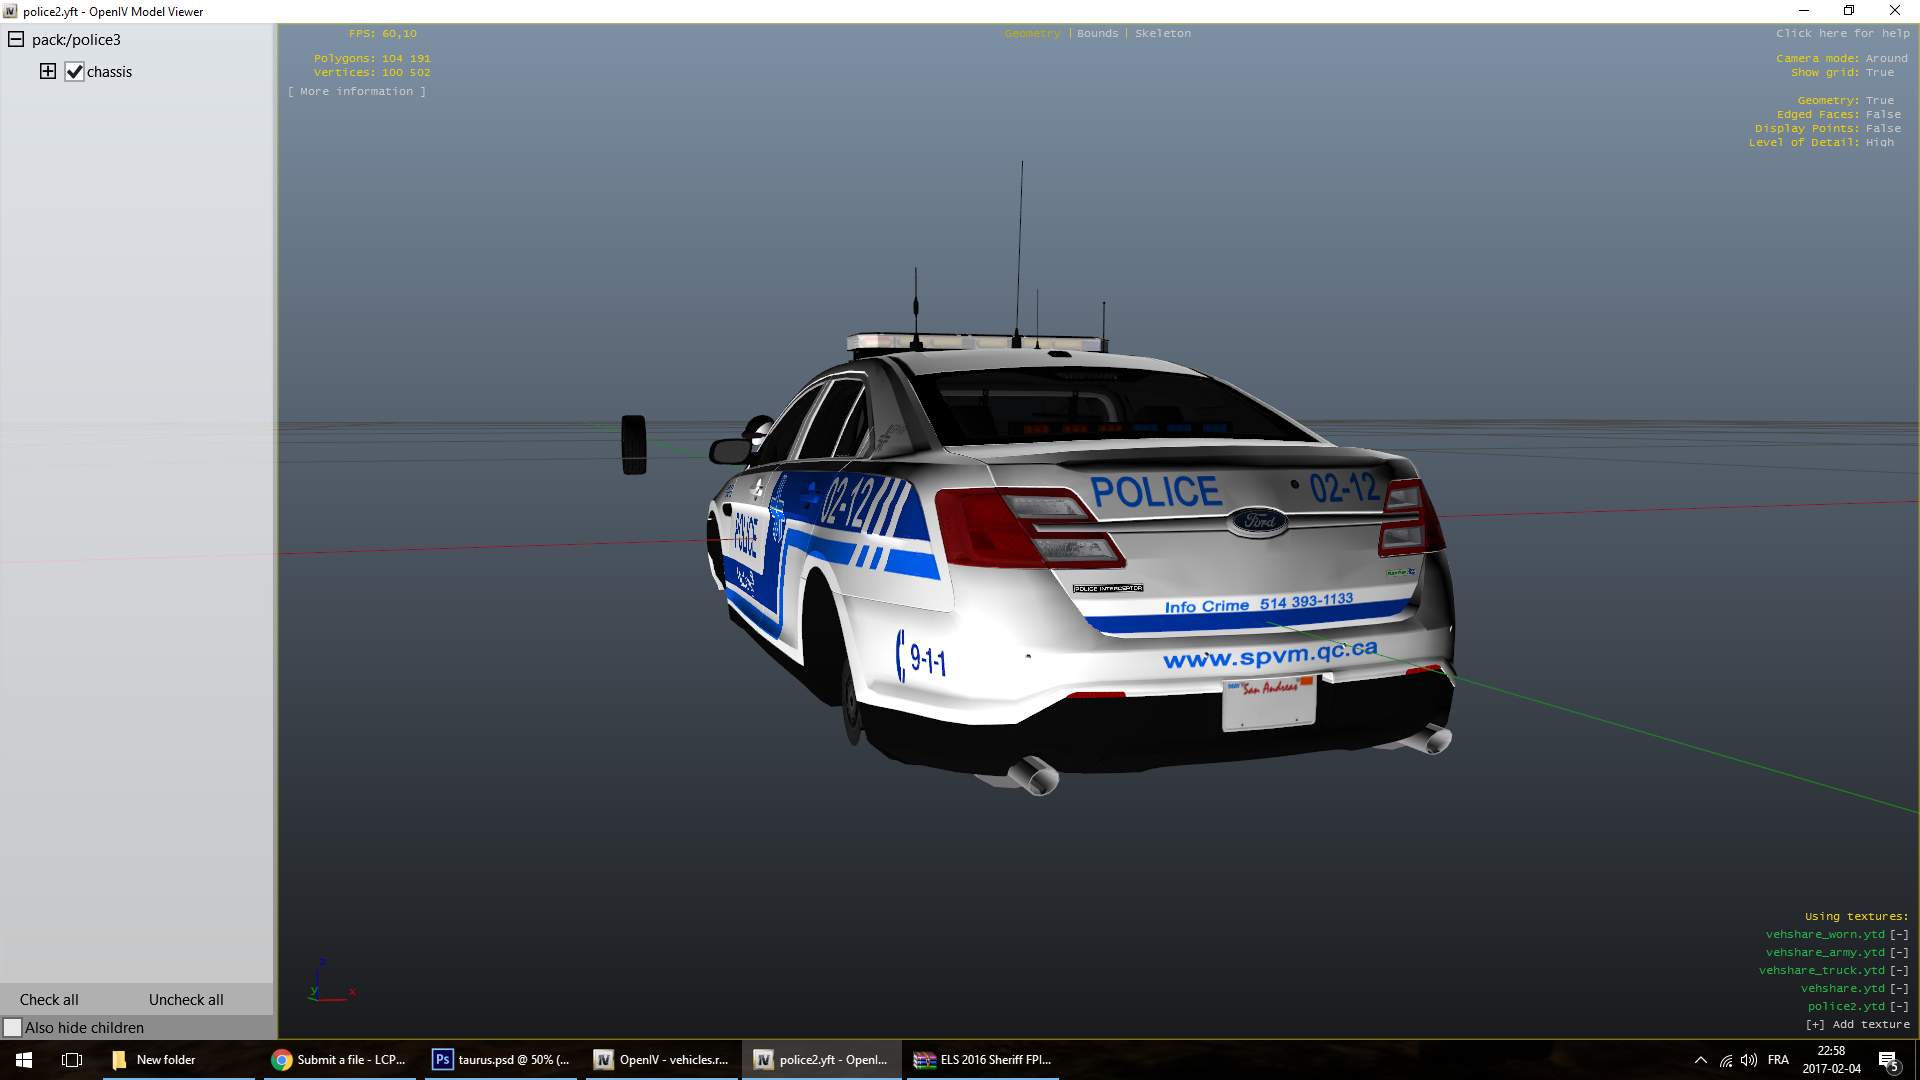Click Add texture option
This screenshot has height=1080, width=1920.
[1857, 1024]
